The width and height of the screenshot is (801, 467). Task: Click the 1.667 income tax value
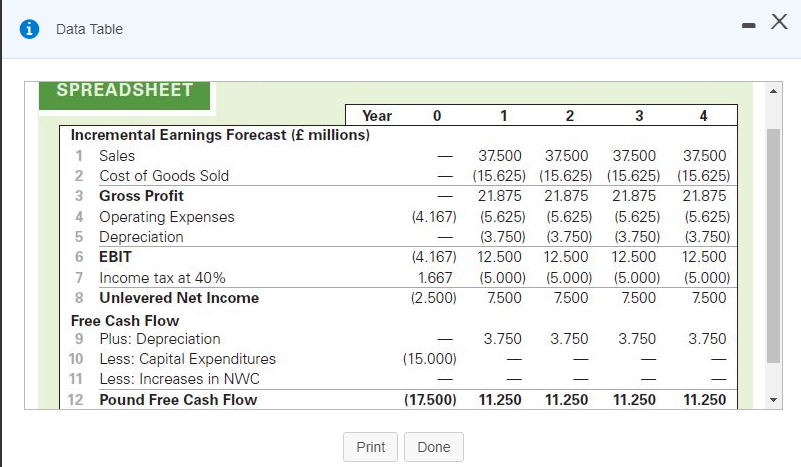[x=435, y=278]
